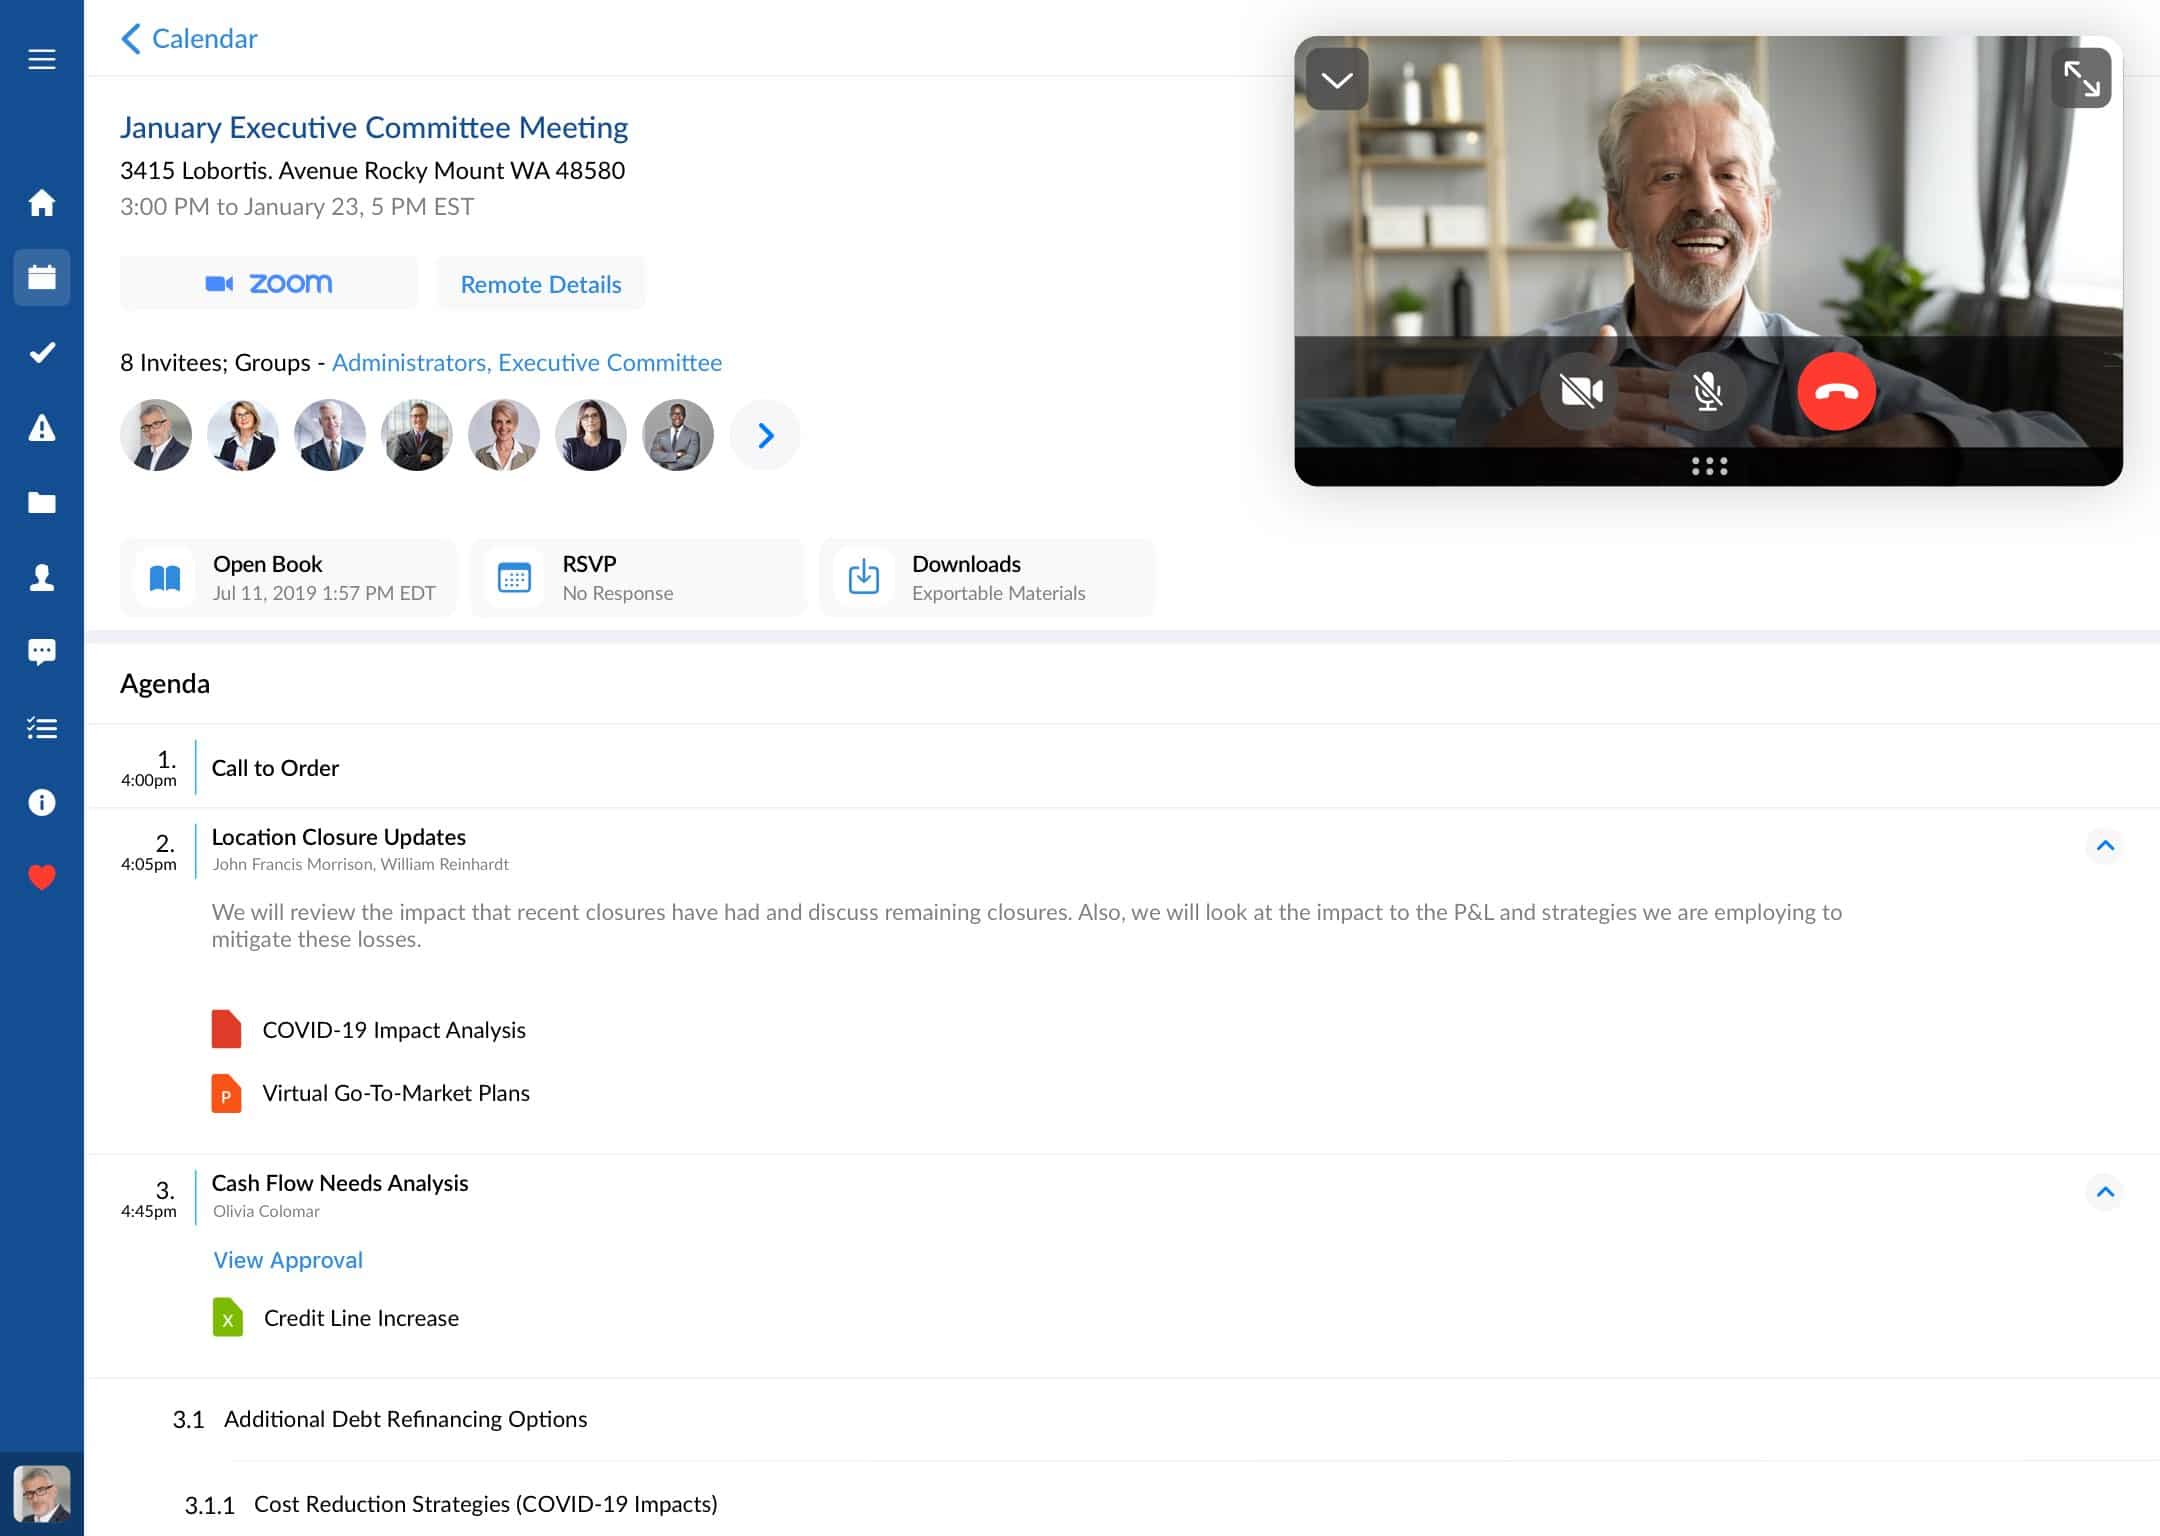Click the Open Book icon
This screenshot has height=1536, width=2160.
[165, 578]
